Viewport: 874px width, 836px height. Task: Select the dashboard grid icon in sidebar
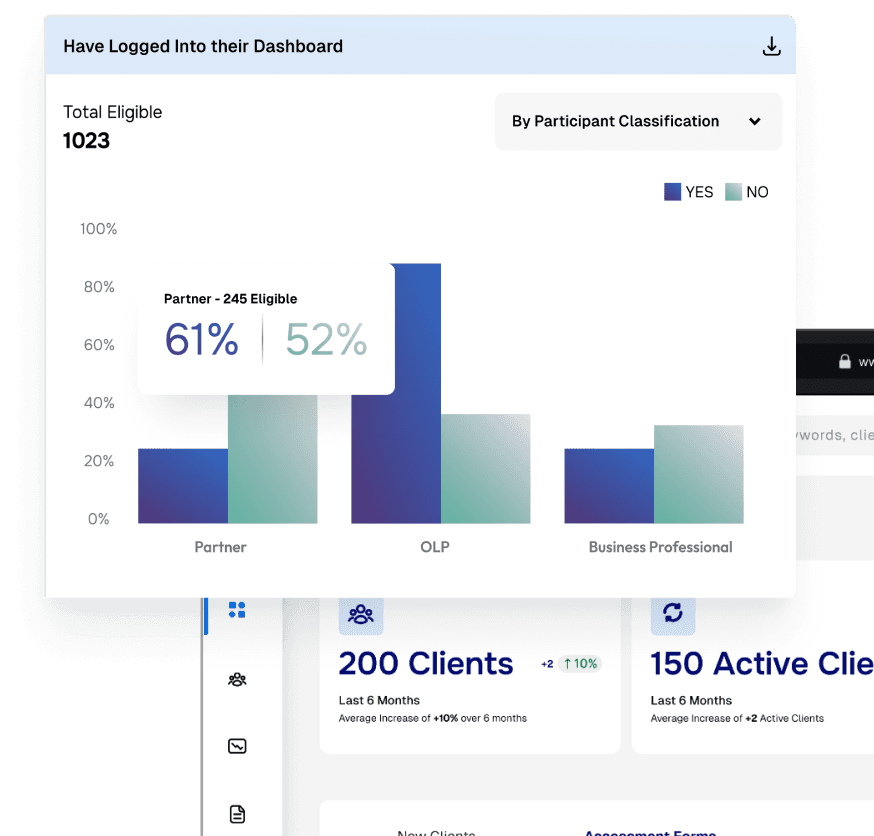[x=236, y=610]
